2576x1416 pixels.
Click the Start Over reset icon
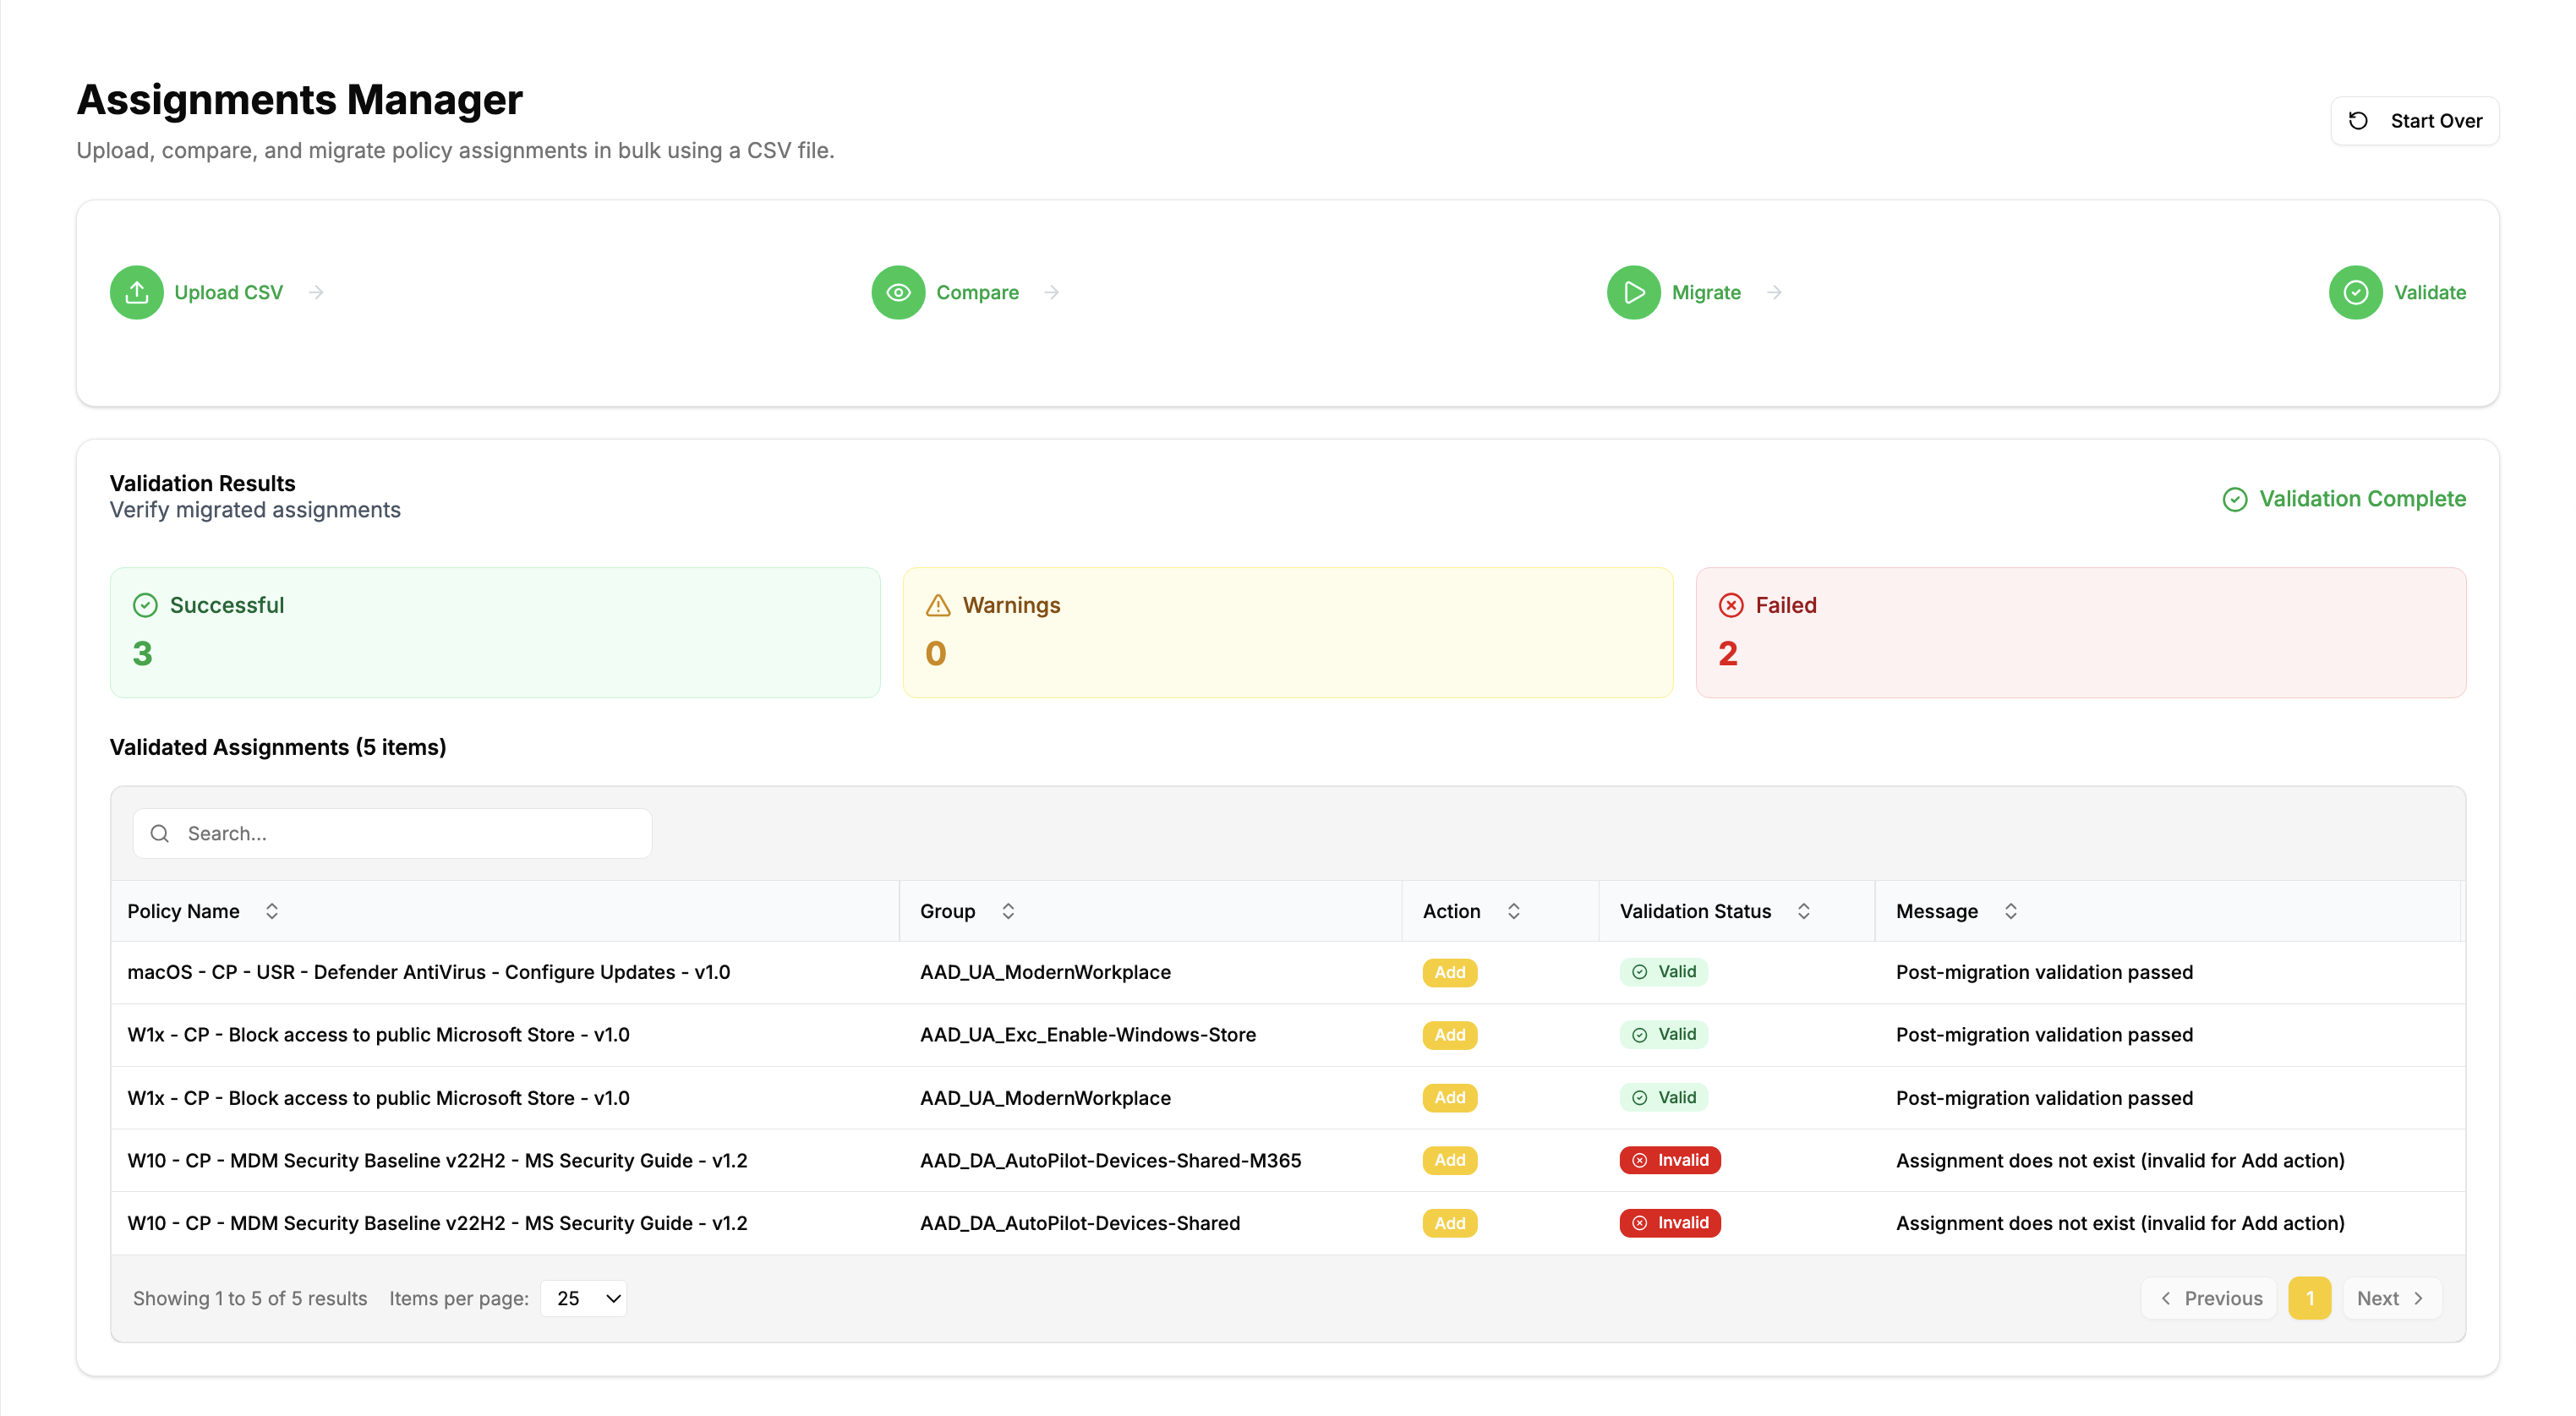pyautogui.click(x=2358, y=120)
